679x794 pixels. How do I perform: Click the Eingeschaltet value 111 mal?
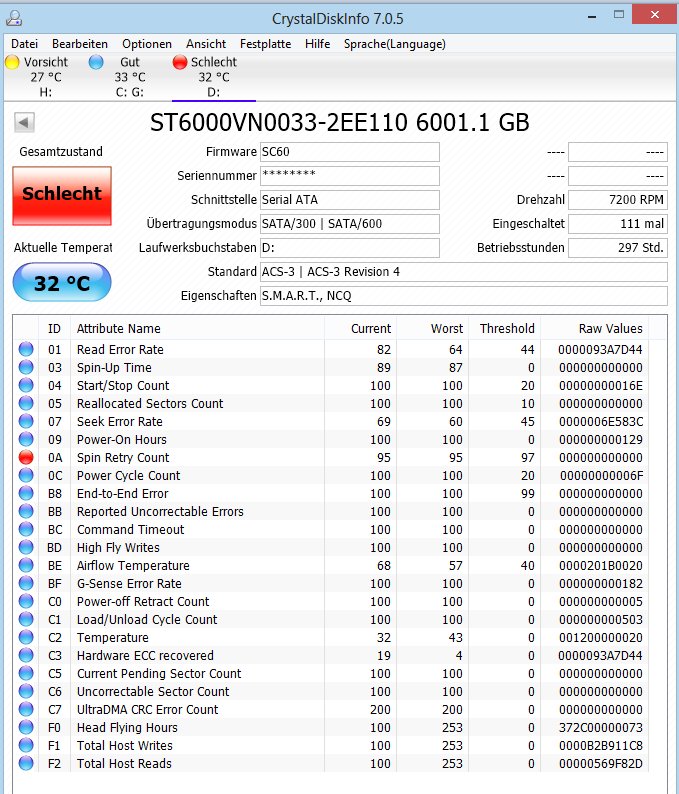click(618, 224)
